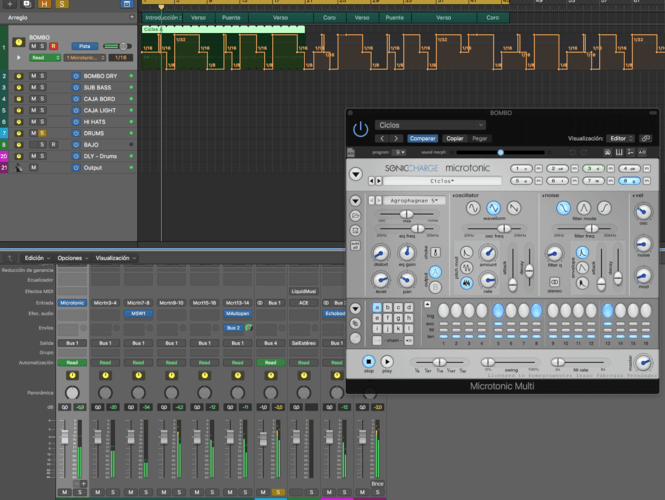This screenshot has width=665, height=500.
Task: Expand BOMBO track automation disclosure triangle
Action: [19, 57]
